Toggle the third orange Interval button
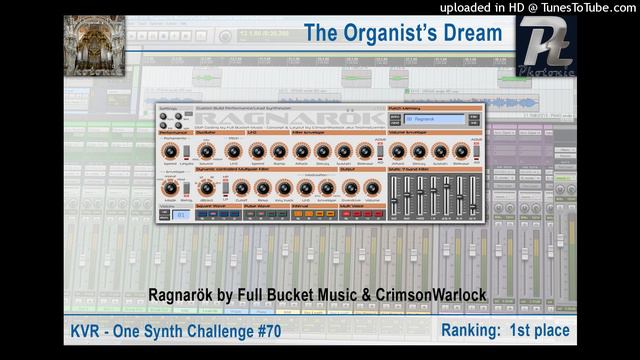Image resolution: width=640 pixels, height=360 pixels. pyautogui.click(x=320, y=213)
